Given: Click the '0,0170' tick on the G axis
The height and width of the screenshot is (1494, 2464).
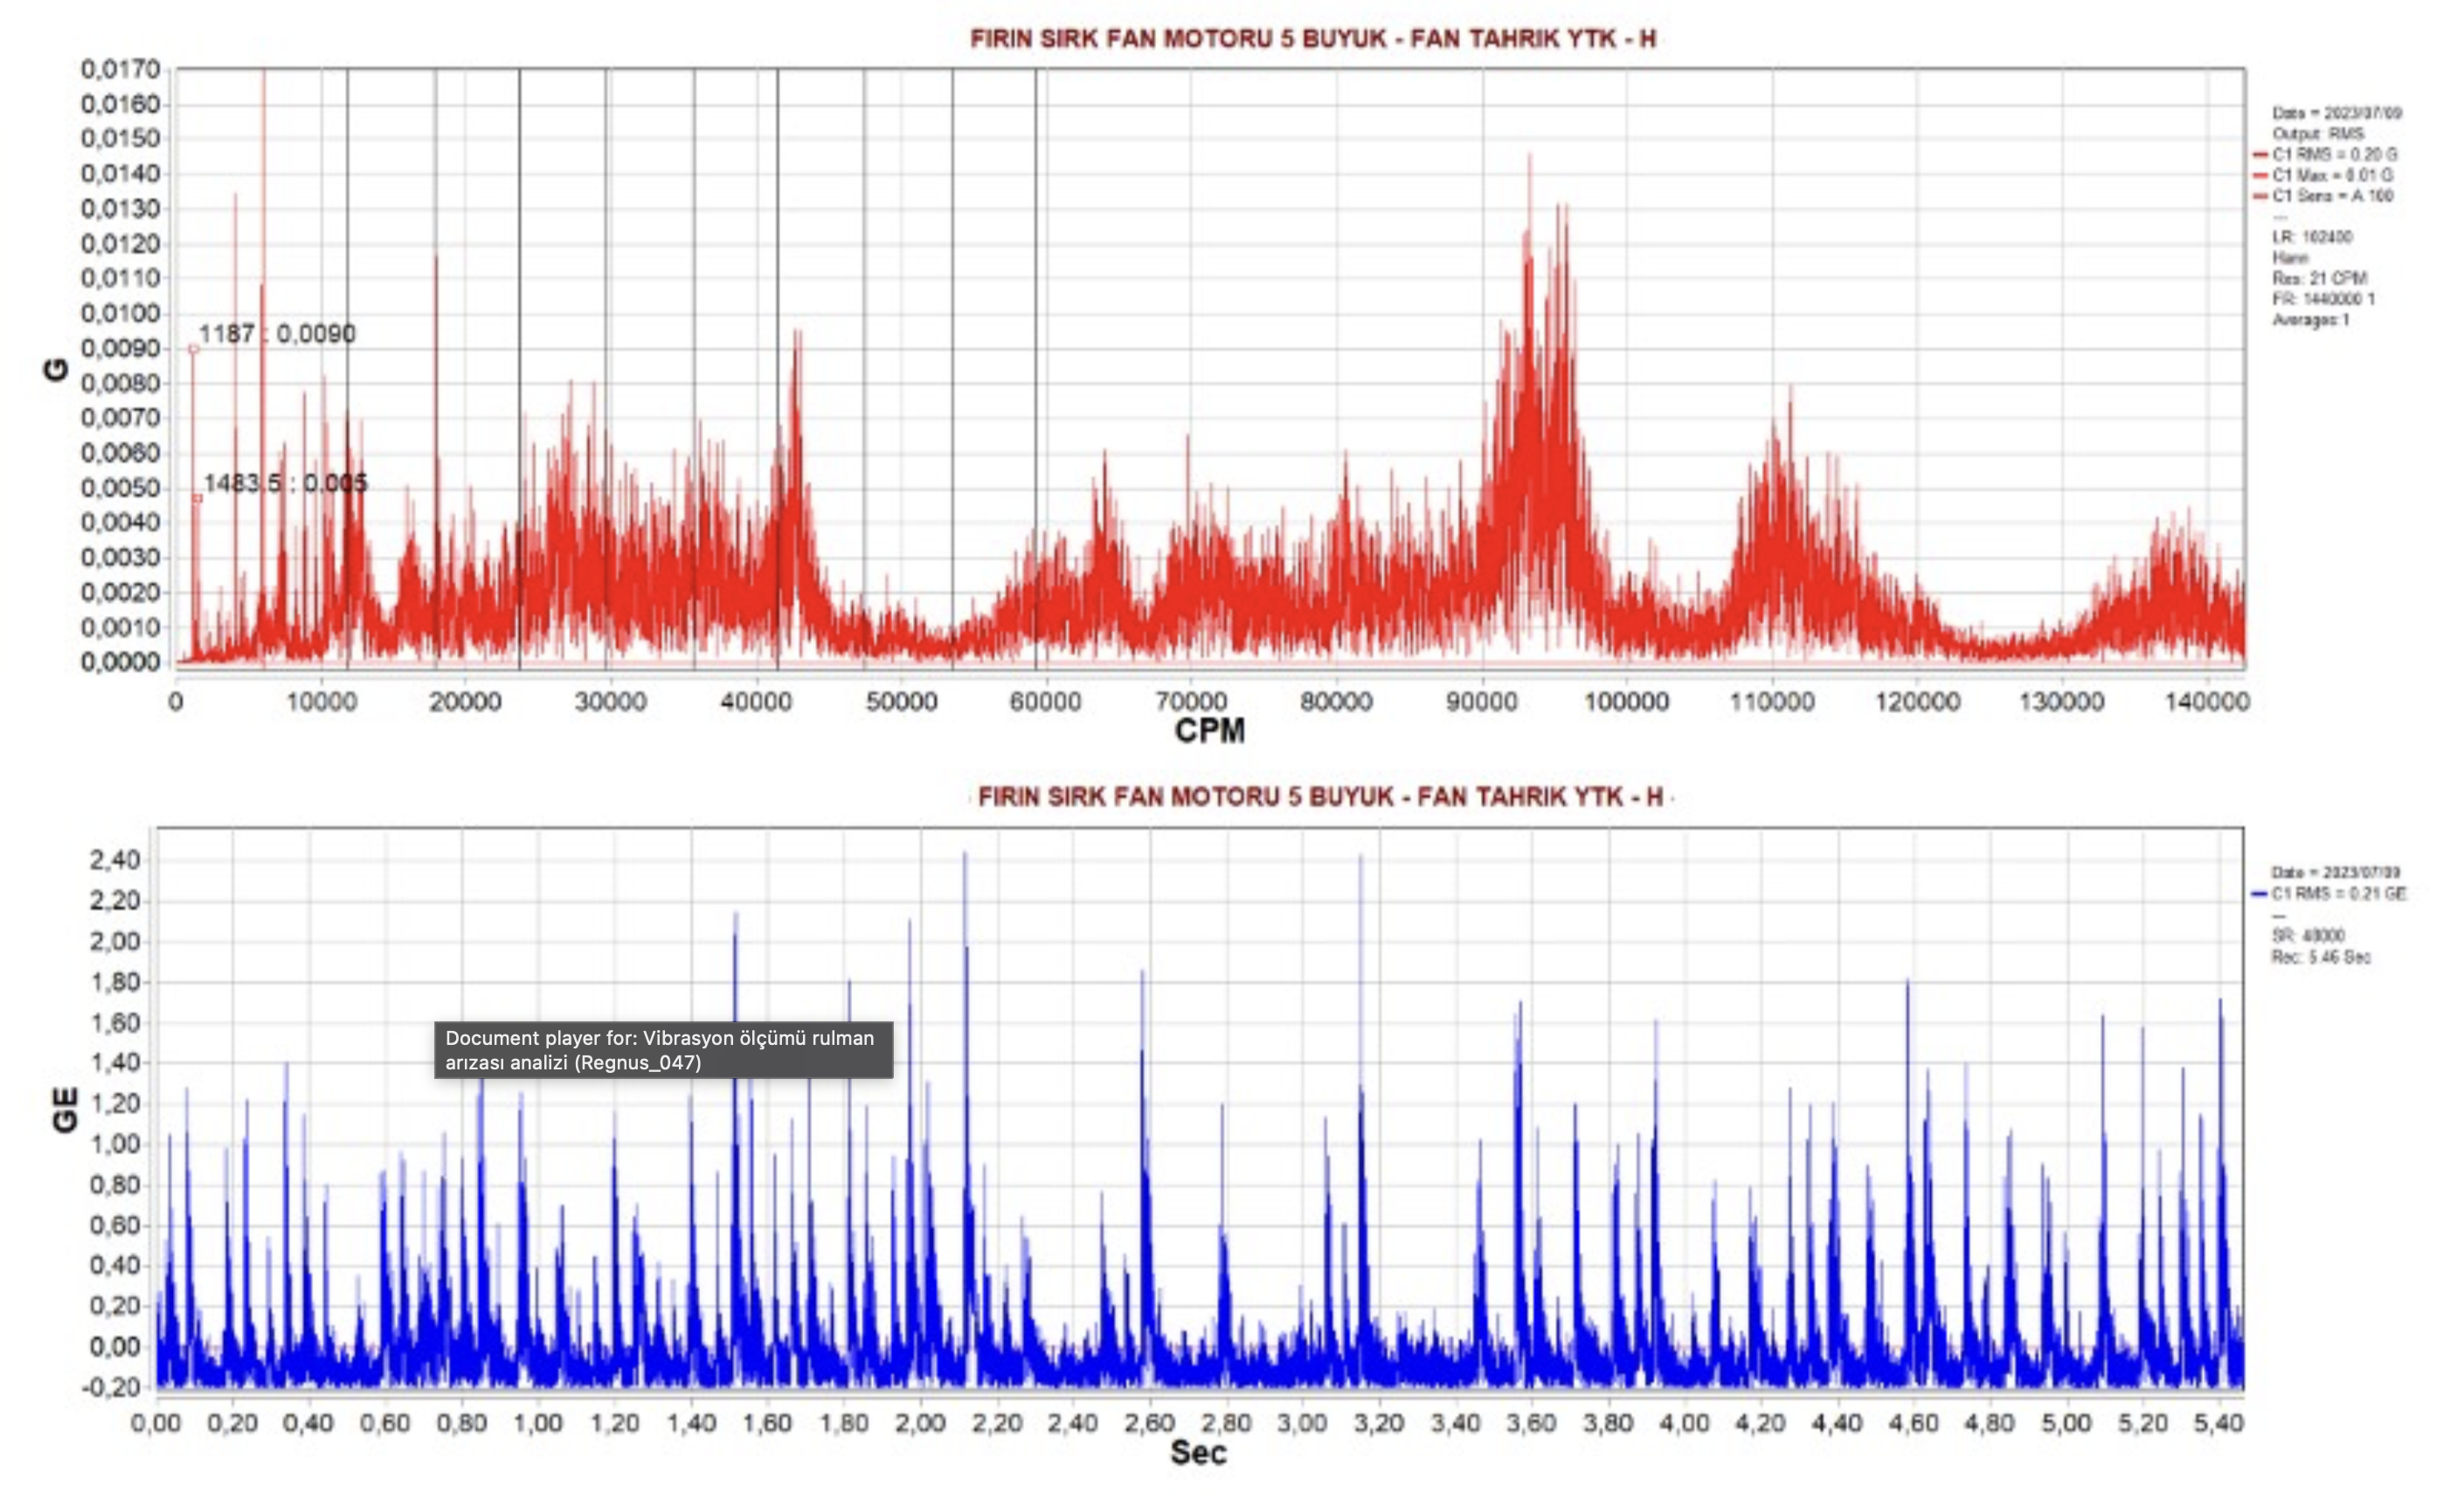Looking at the screenshot, I should 120,69.
